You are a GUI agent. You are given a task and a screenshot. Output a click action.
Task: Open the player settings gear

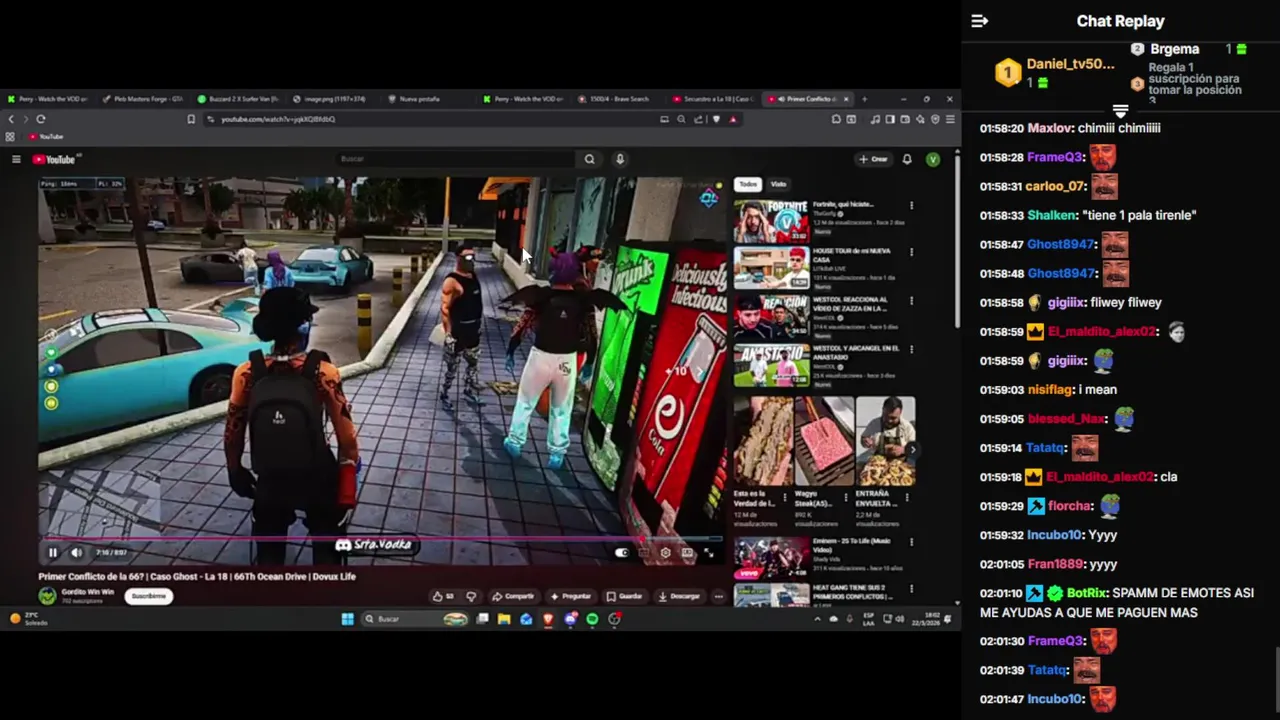click(665, 552)
